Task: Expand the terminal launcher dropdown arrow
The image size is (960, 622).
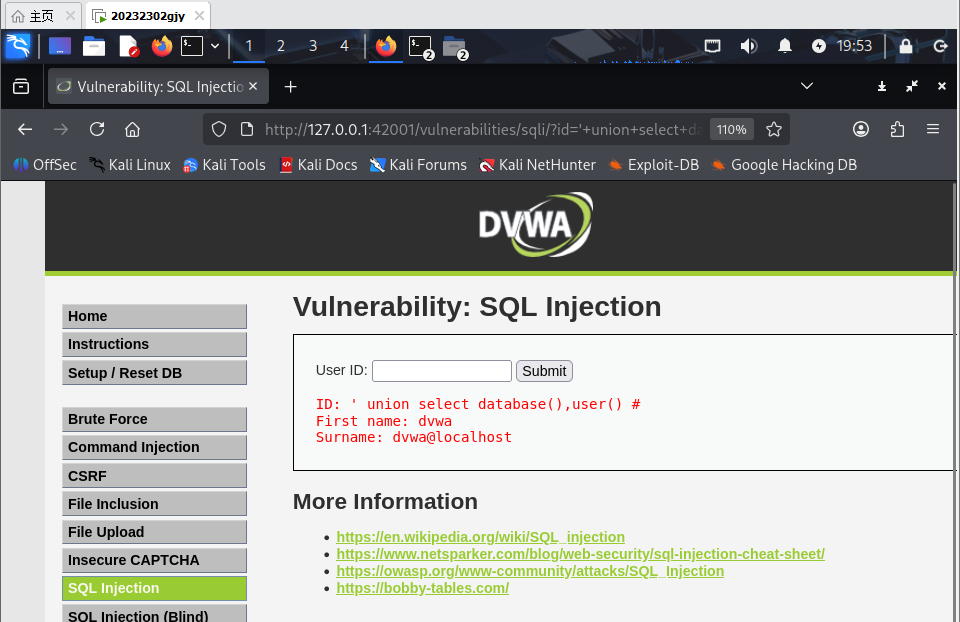Action: pos(215,46)
